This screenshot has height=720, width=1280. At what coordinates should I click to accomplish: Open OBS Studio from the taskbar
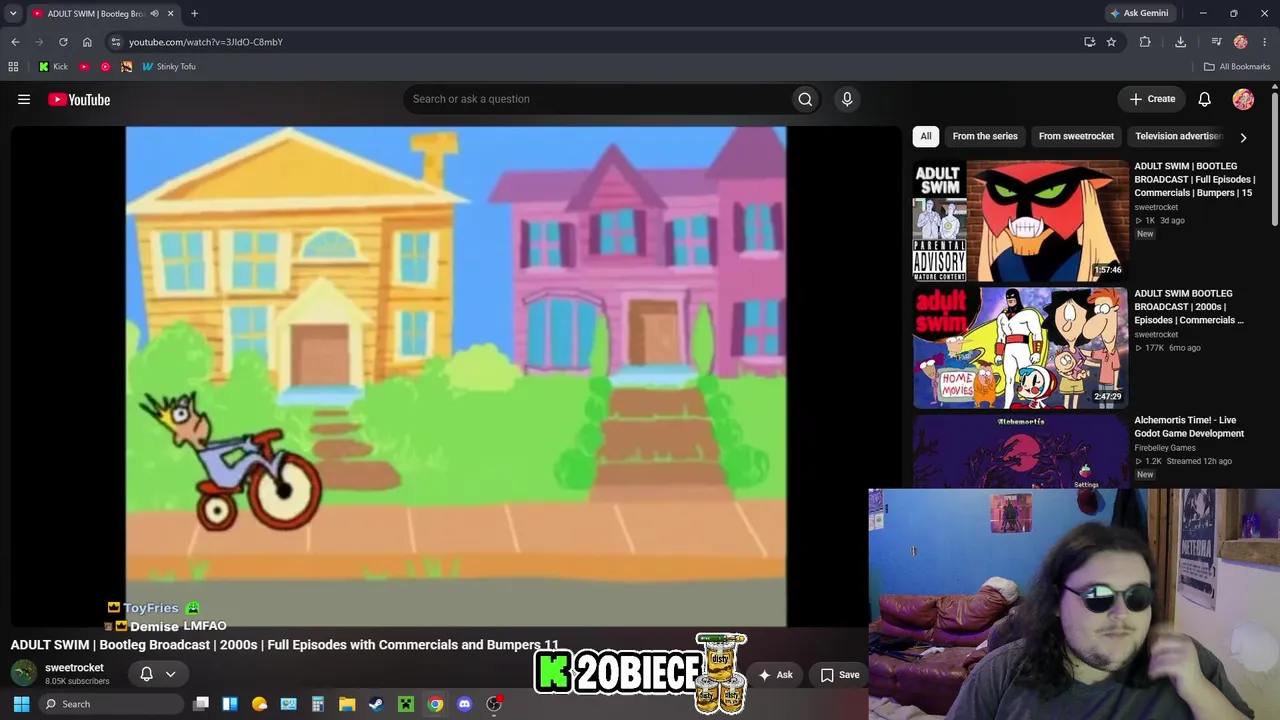click(x=494, y=704)
